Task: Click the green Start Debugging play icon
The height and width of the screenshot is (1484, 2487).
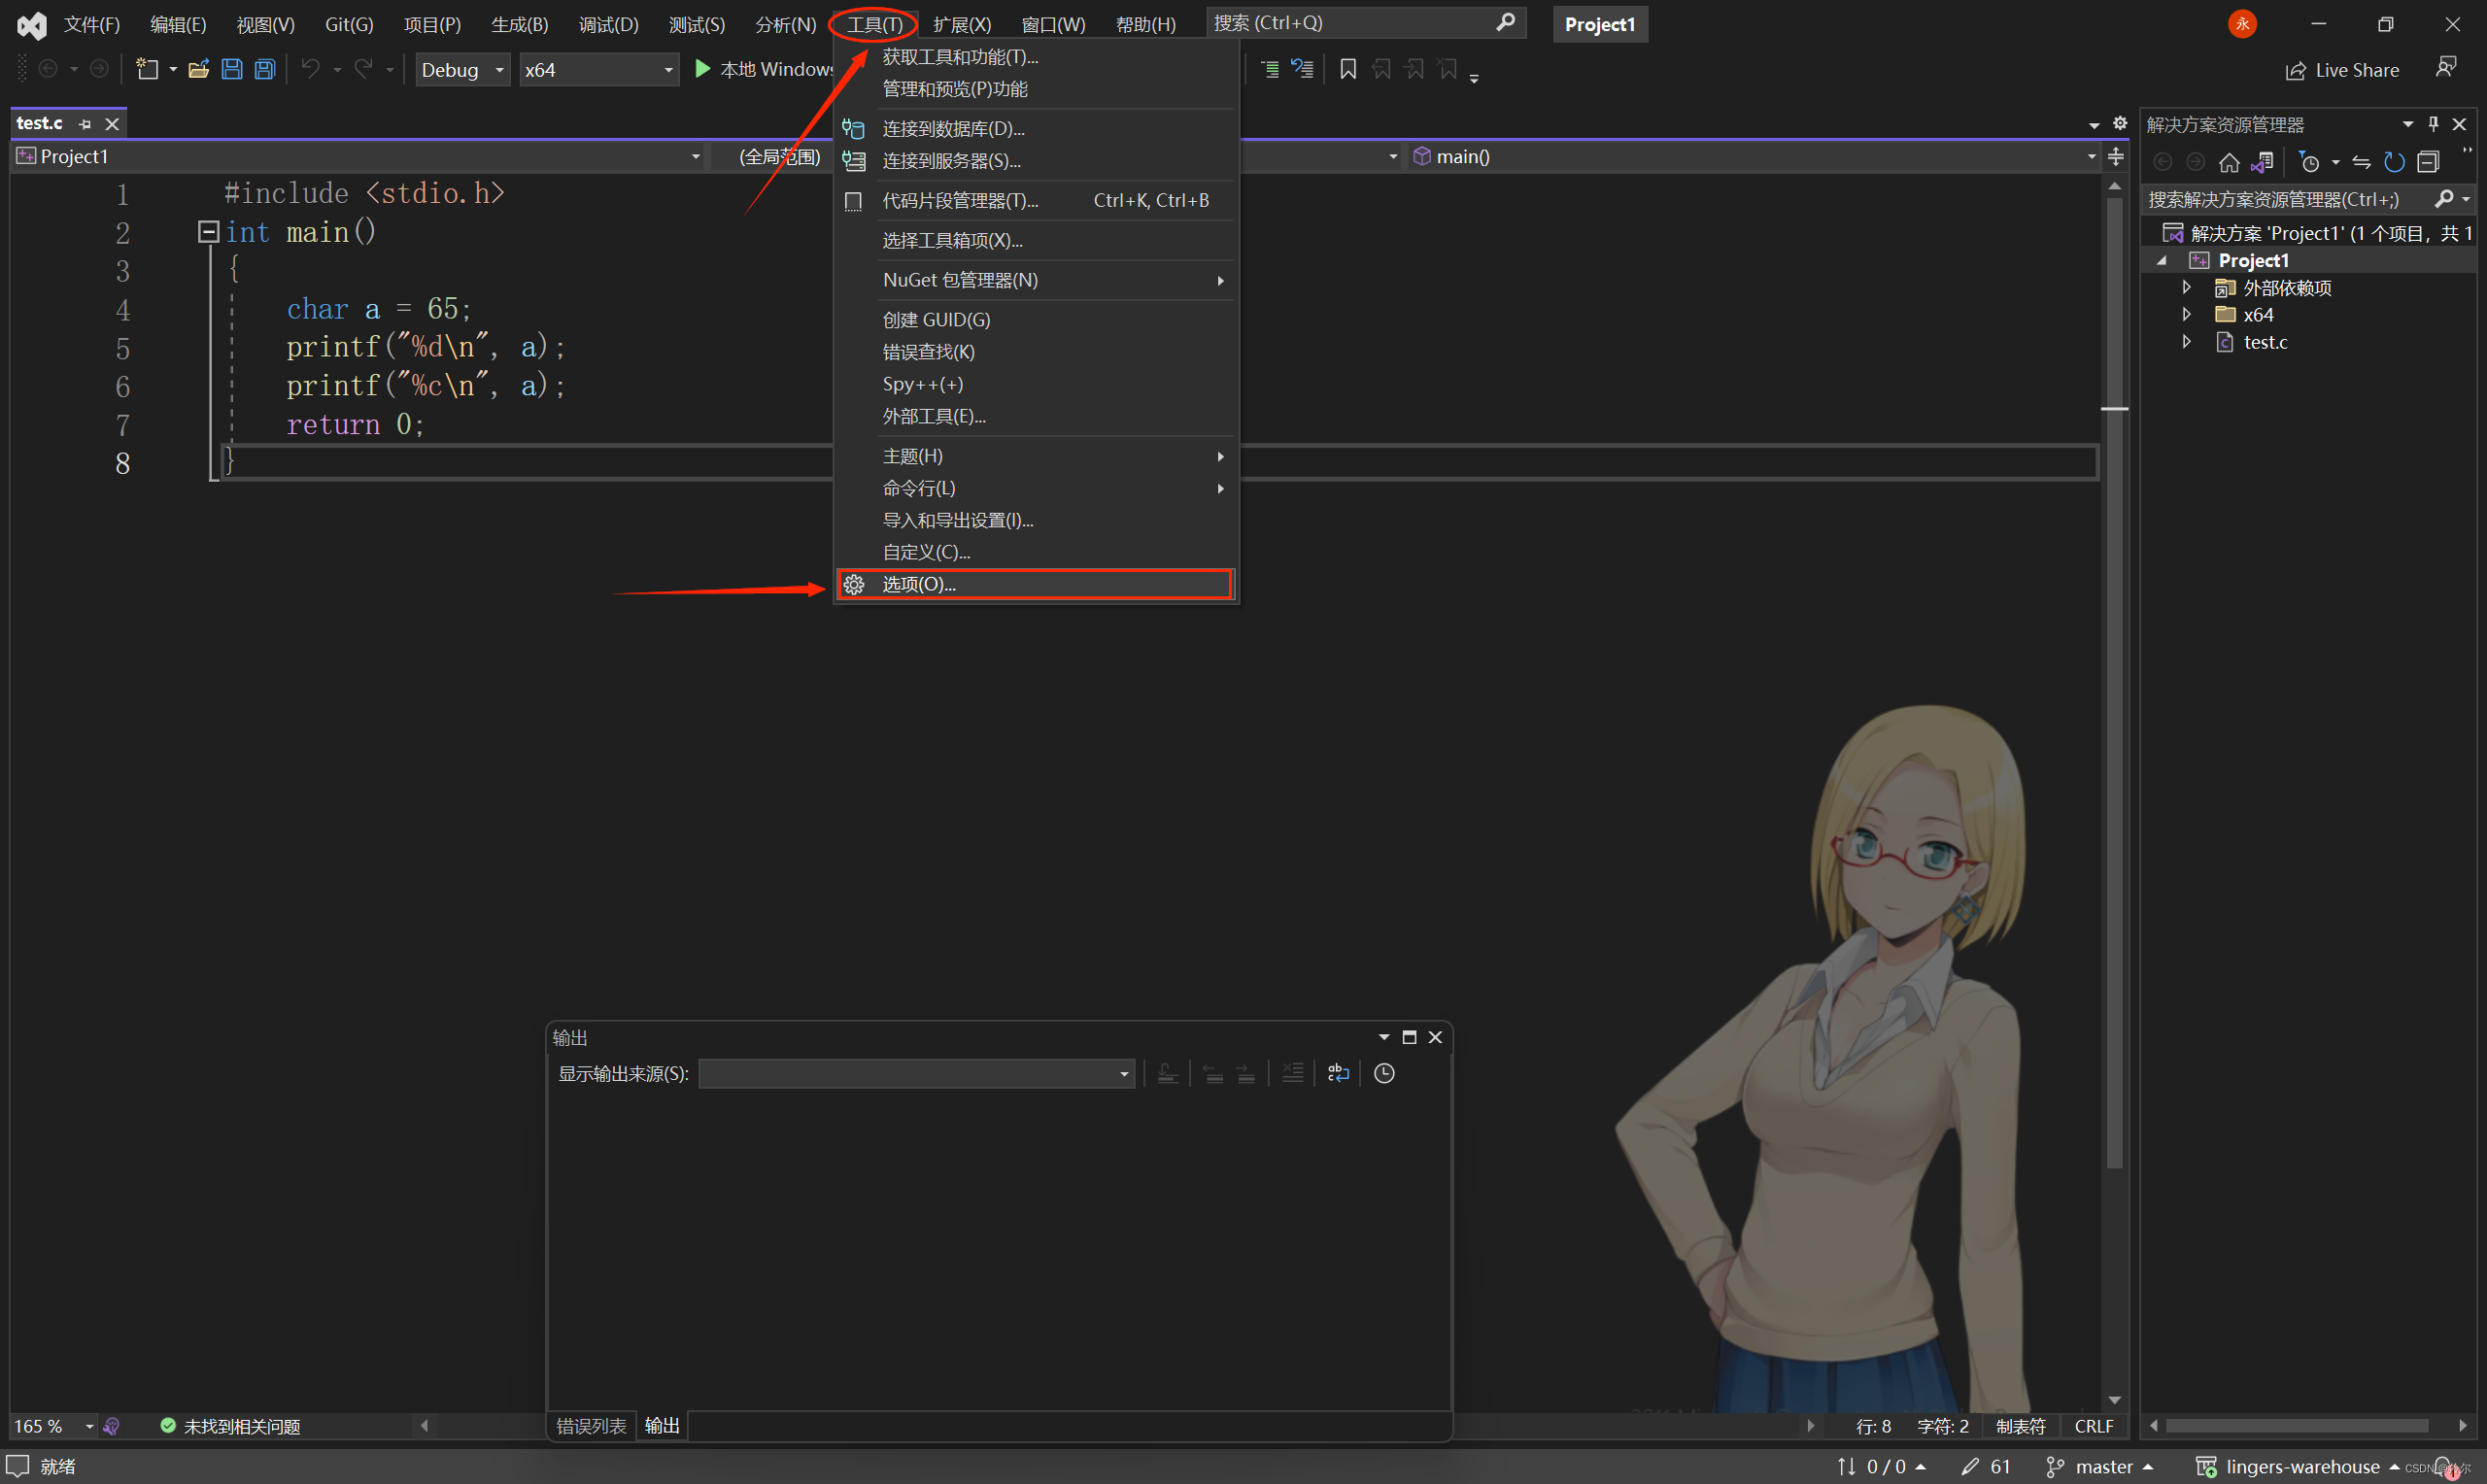Action: (702, 69)
